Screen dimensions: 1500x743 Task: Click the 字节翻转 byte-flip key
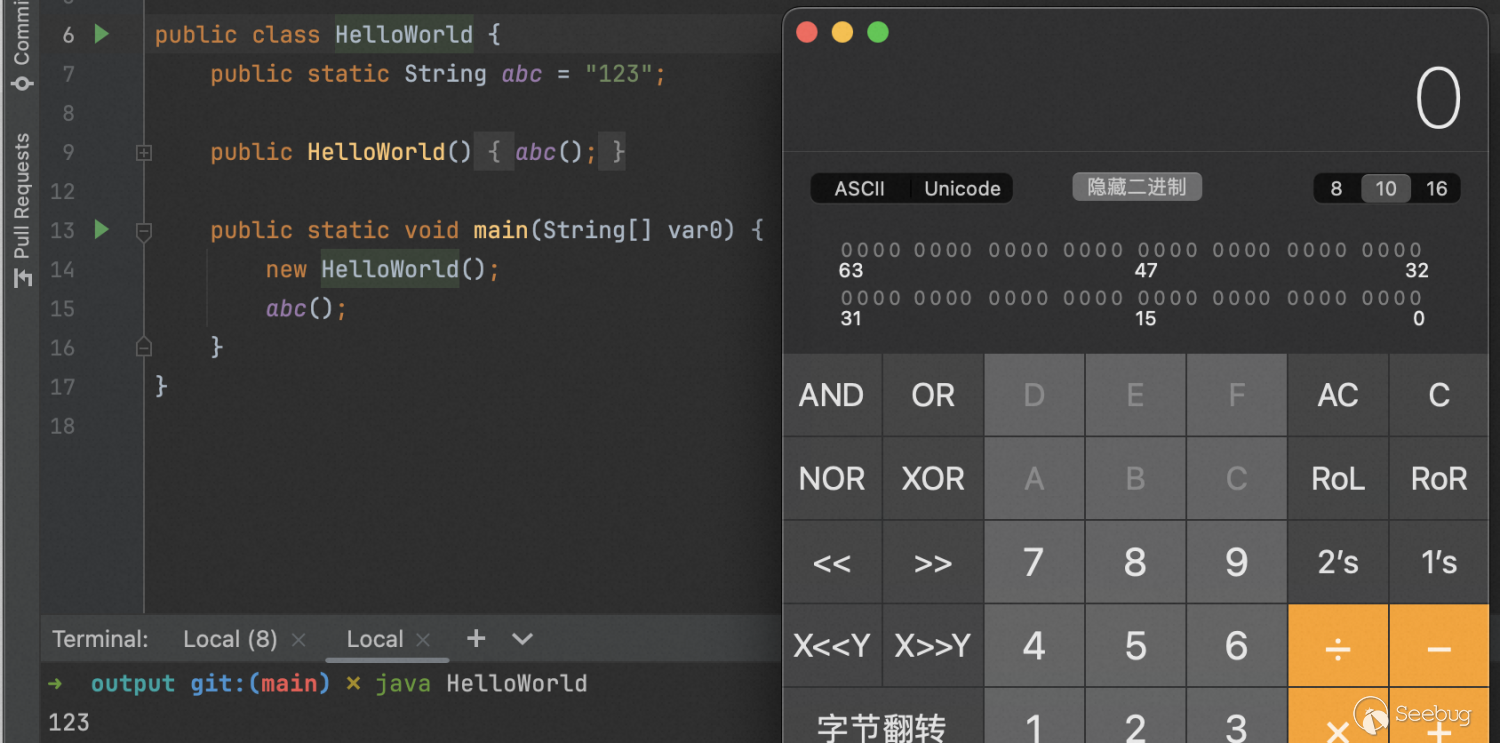(883, 716)
